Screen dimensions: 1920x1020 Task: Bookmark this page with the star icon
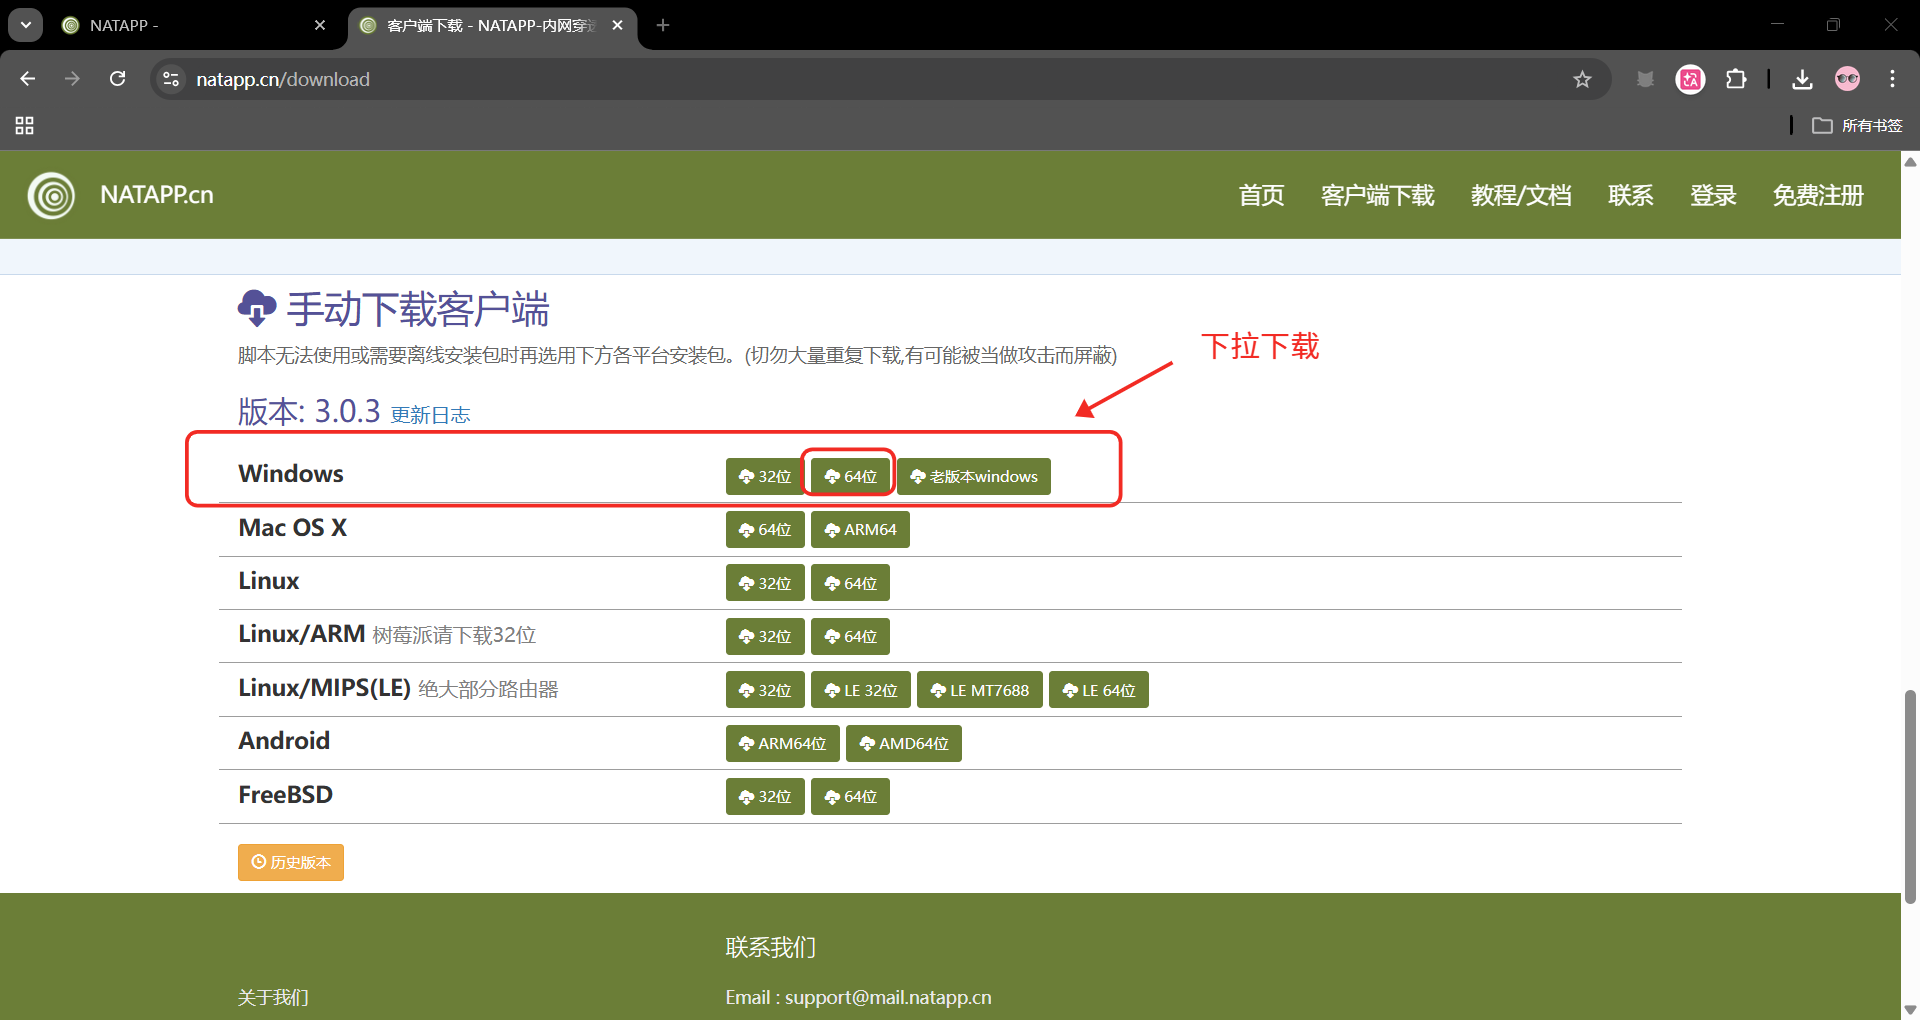point(1582,79)
